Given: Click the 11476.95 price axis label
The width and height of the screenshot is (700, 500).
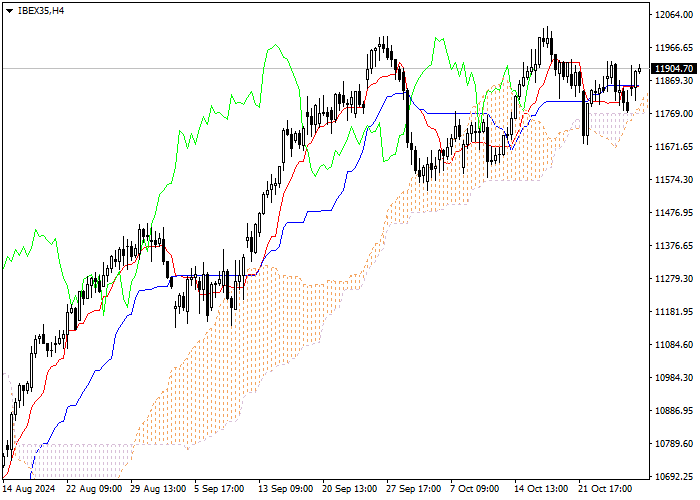Looking at the screenshot, I should coord(674,212).
